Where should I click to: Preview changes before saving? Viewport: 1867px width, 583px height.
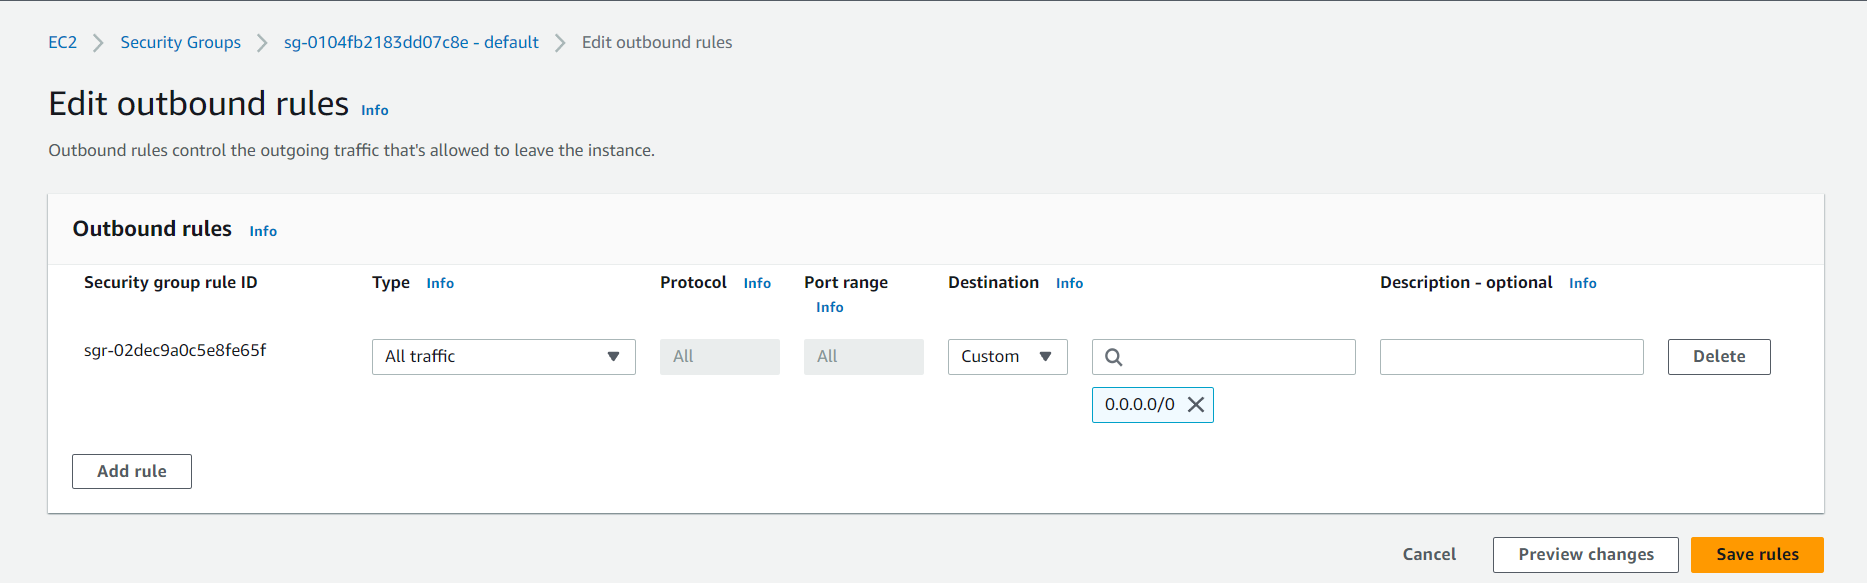tap(1586, 555)
